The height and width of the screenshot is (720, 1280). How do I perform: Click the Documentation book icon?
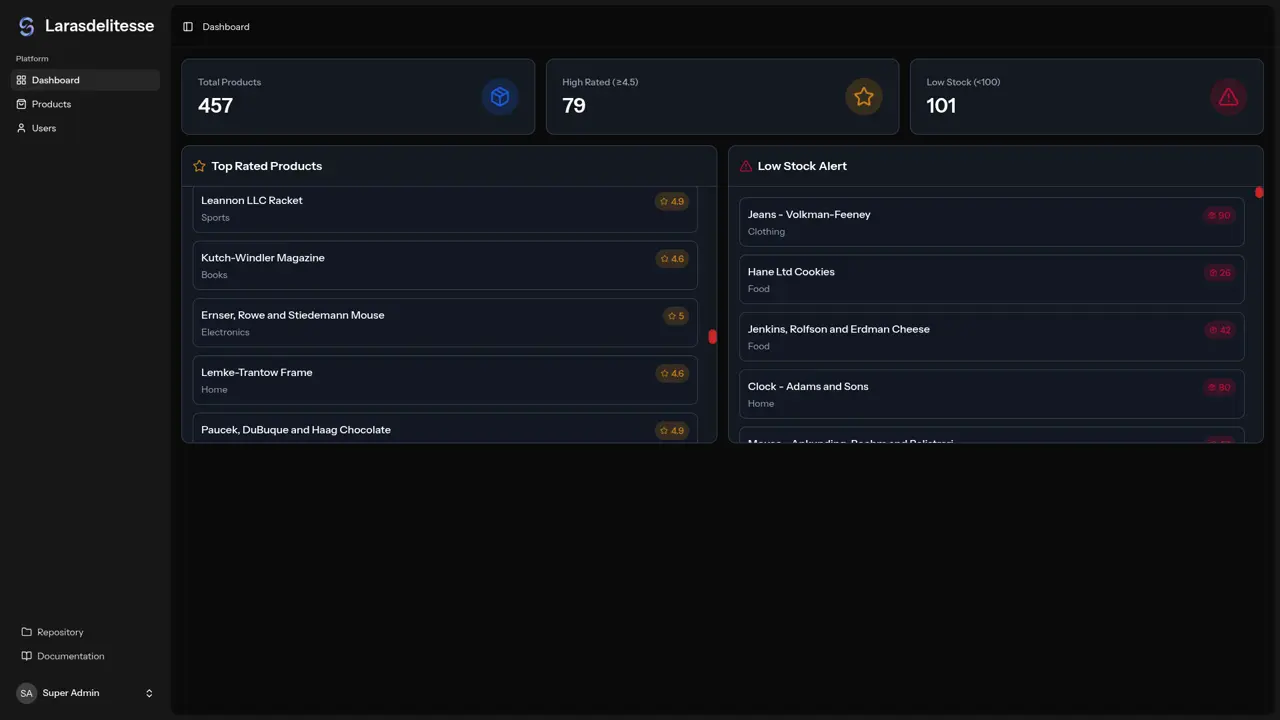(x=27, y=656)
